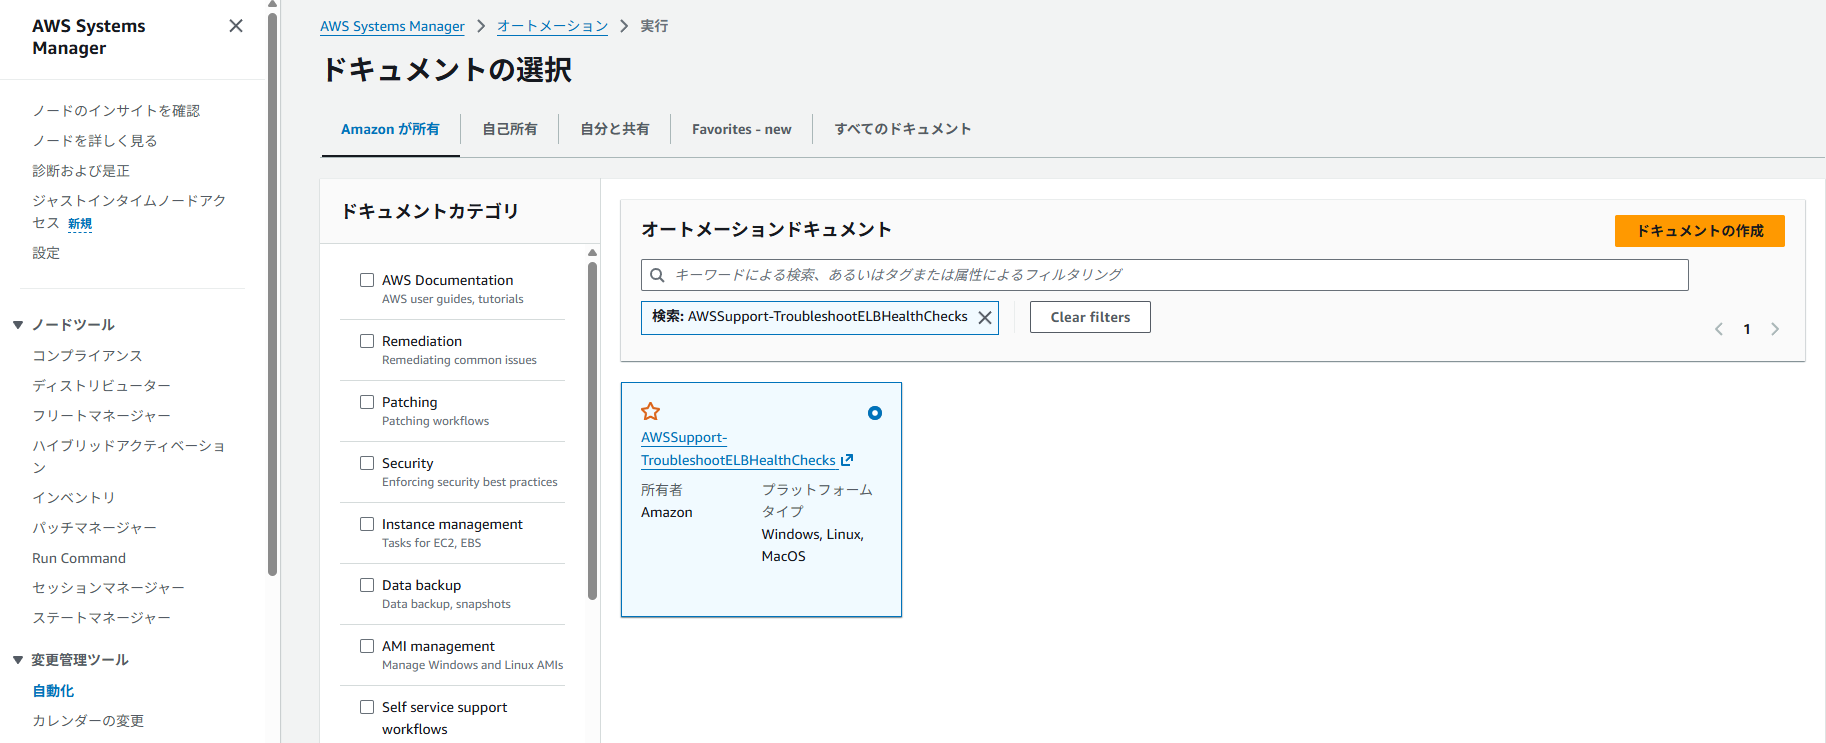The width and height of the screenshot is (1826, 743).
Task: Collapse the 変更管理ツール section
Action: (x=18, y=660)
